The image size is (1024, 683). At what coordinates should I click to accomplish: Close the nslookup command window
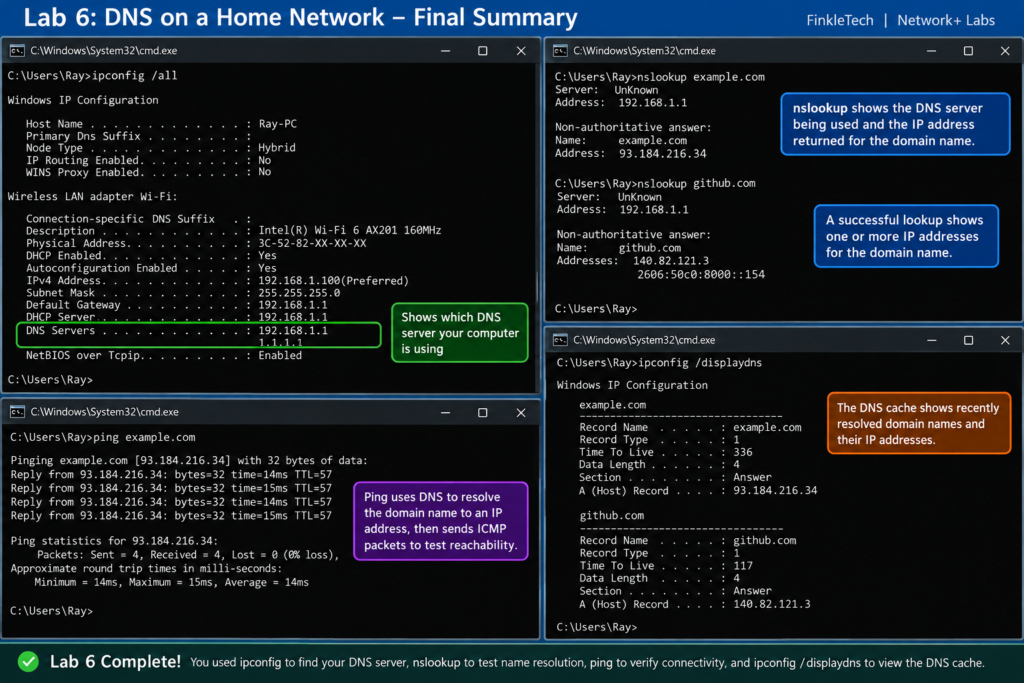tap(1005, 51)
